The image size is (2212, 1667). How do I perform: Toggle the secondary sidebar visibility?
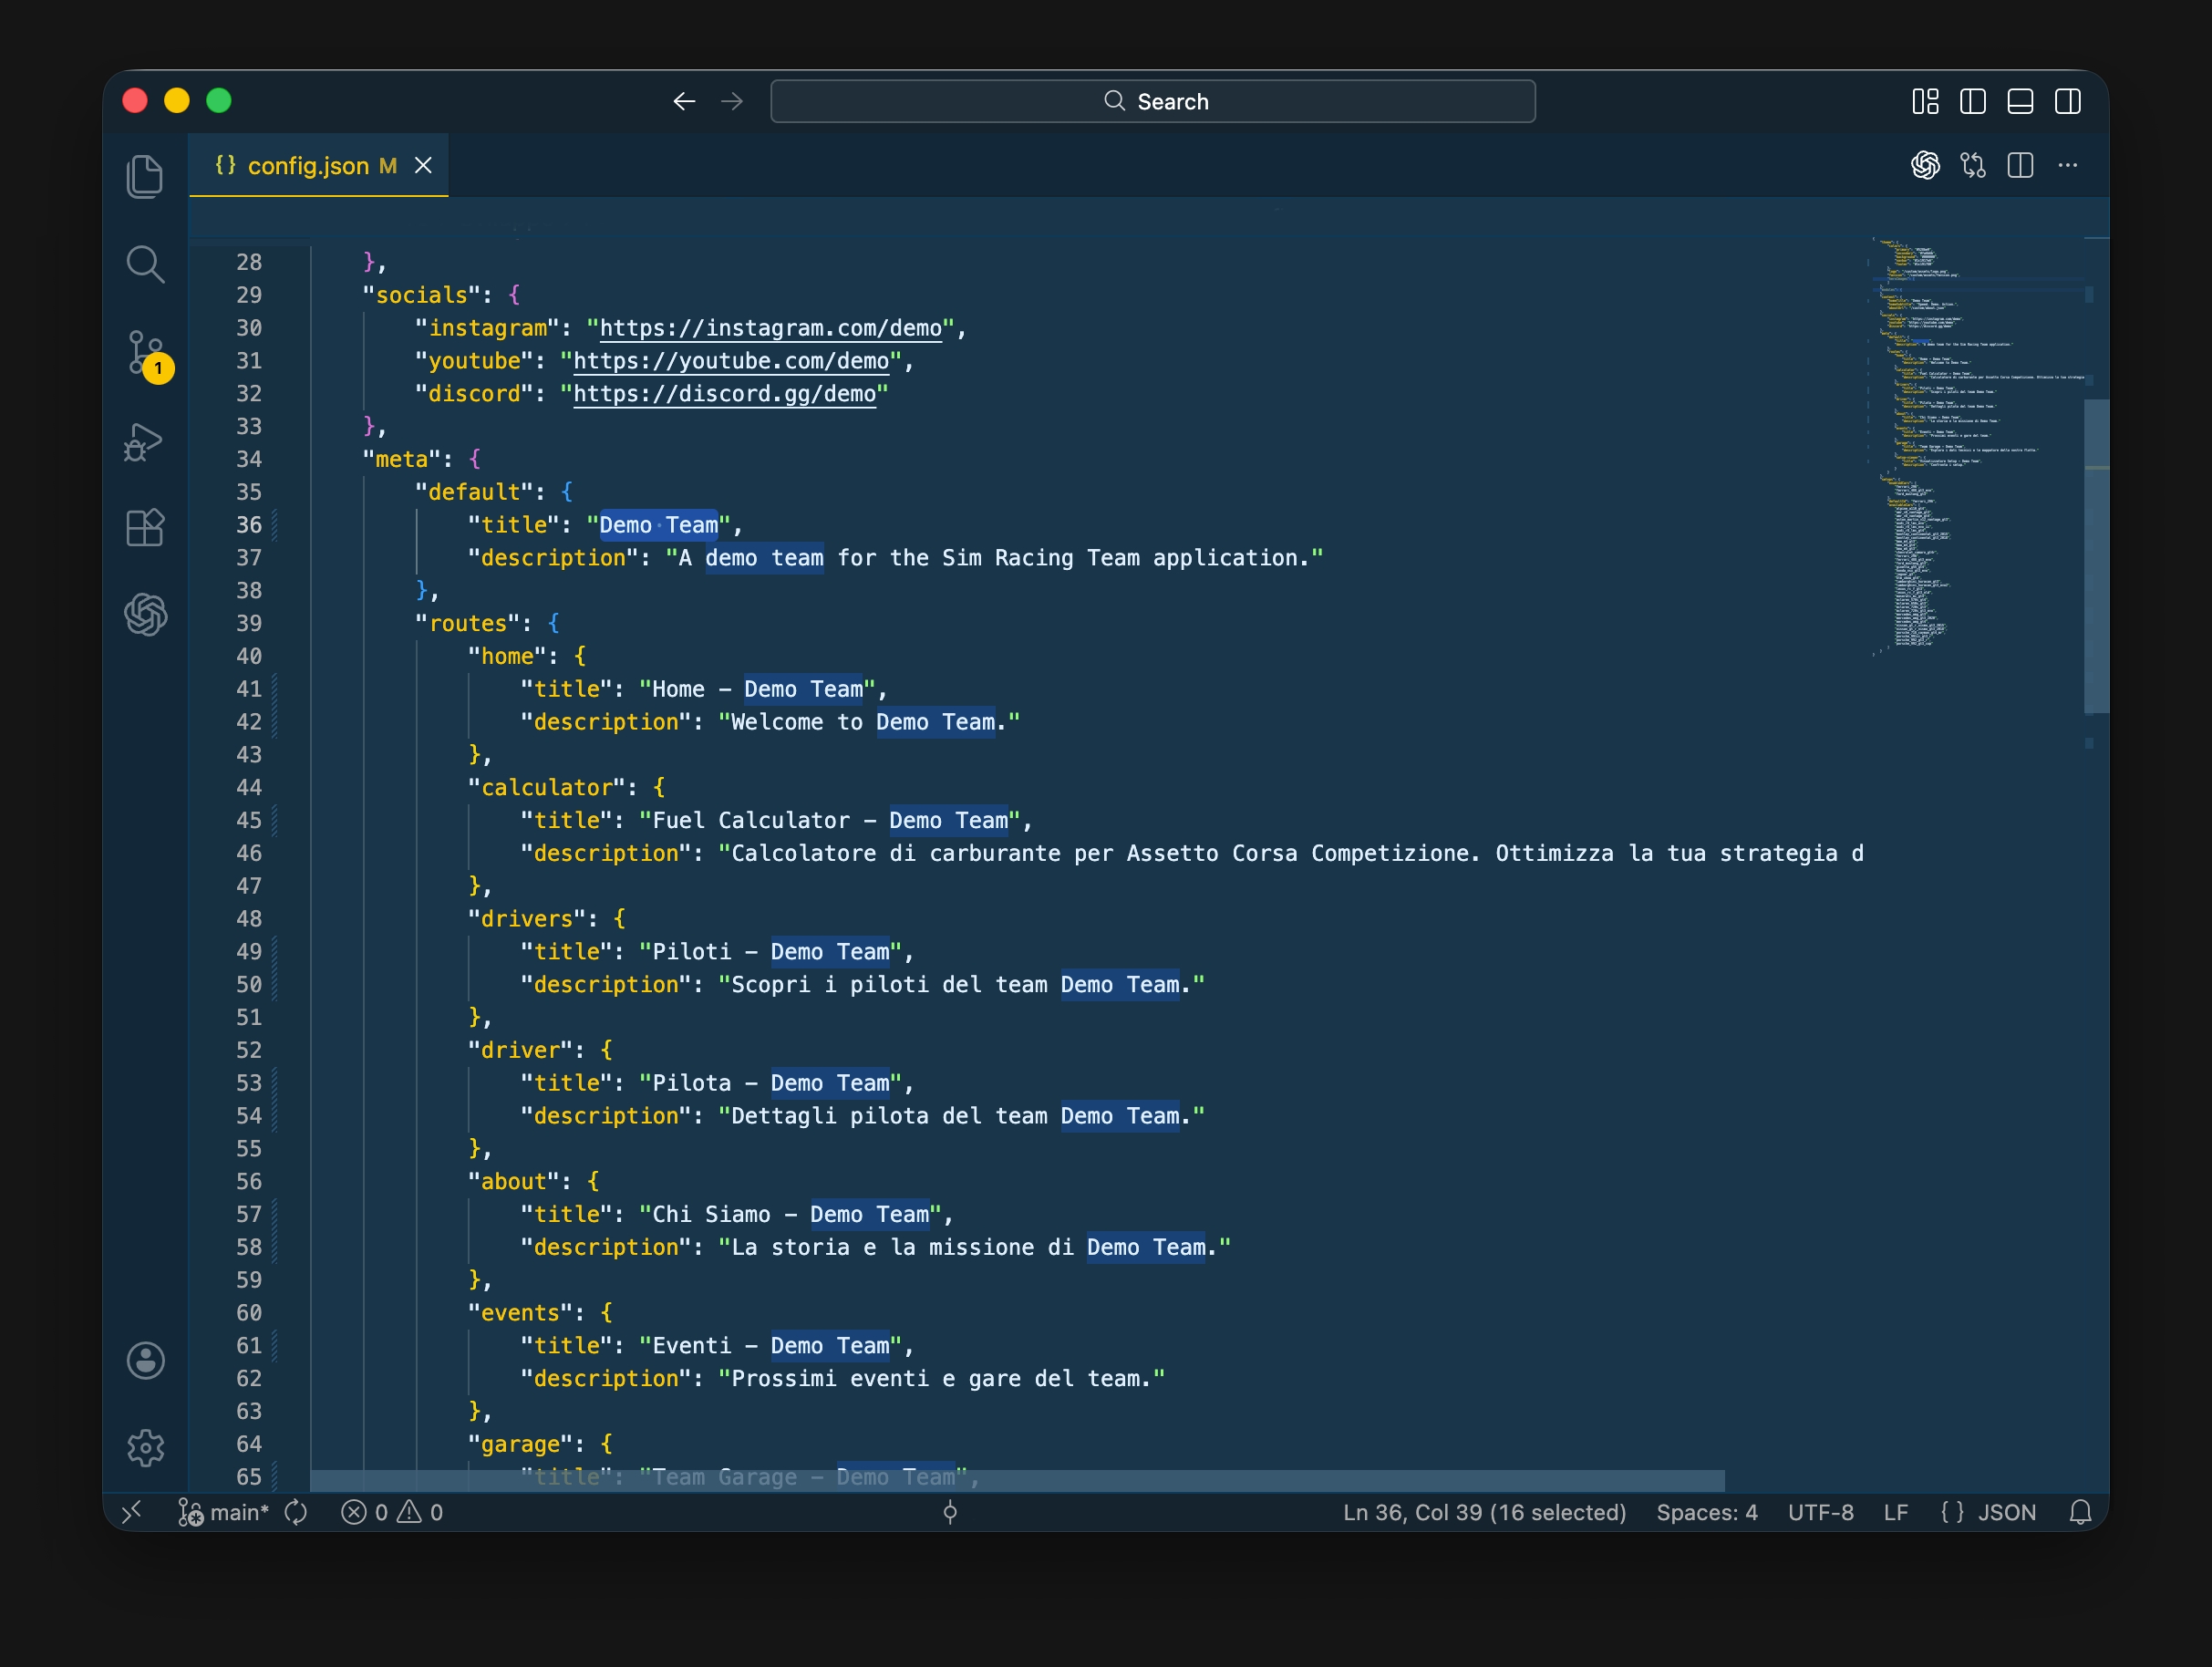pos(2068,101)
